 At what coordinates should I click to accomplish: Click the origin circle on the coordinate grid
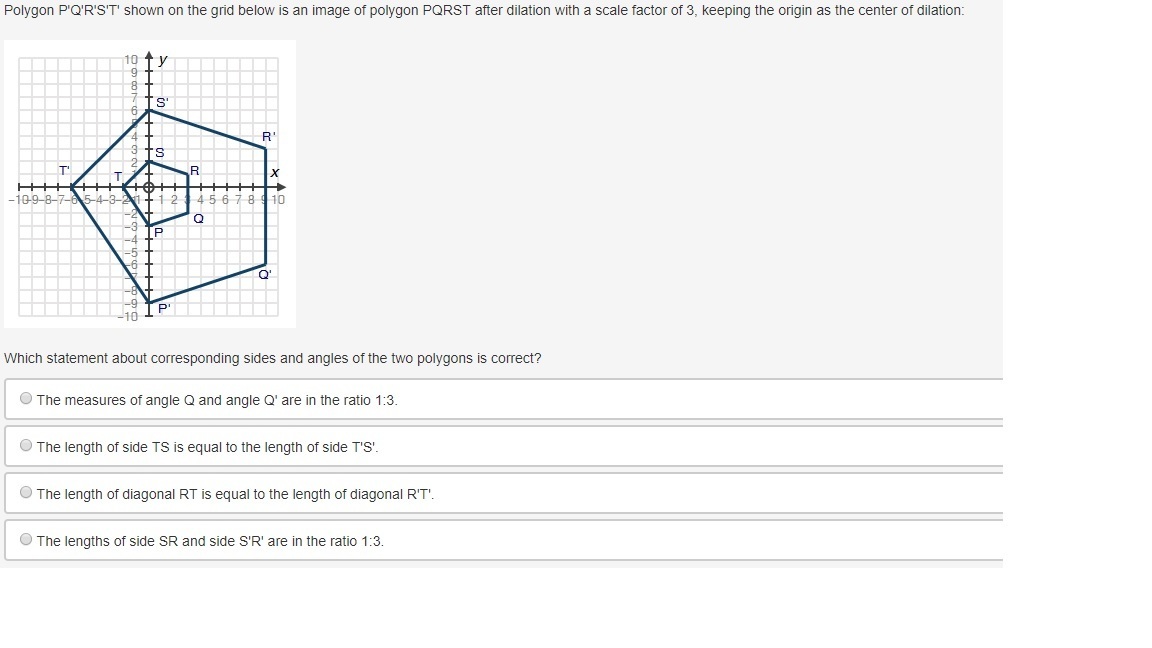[149, 187]
